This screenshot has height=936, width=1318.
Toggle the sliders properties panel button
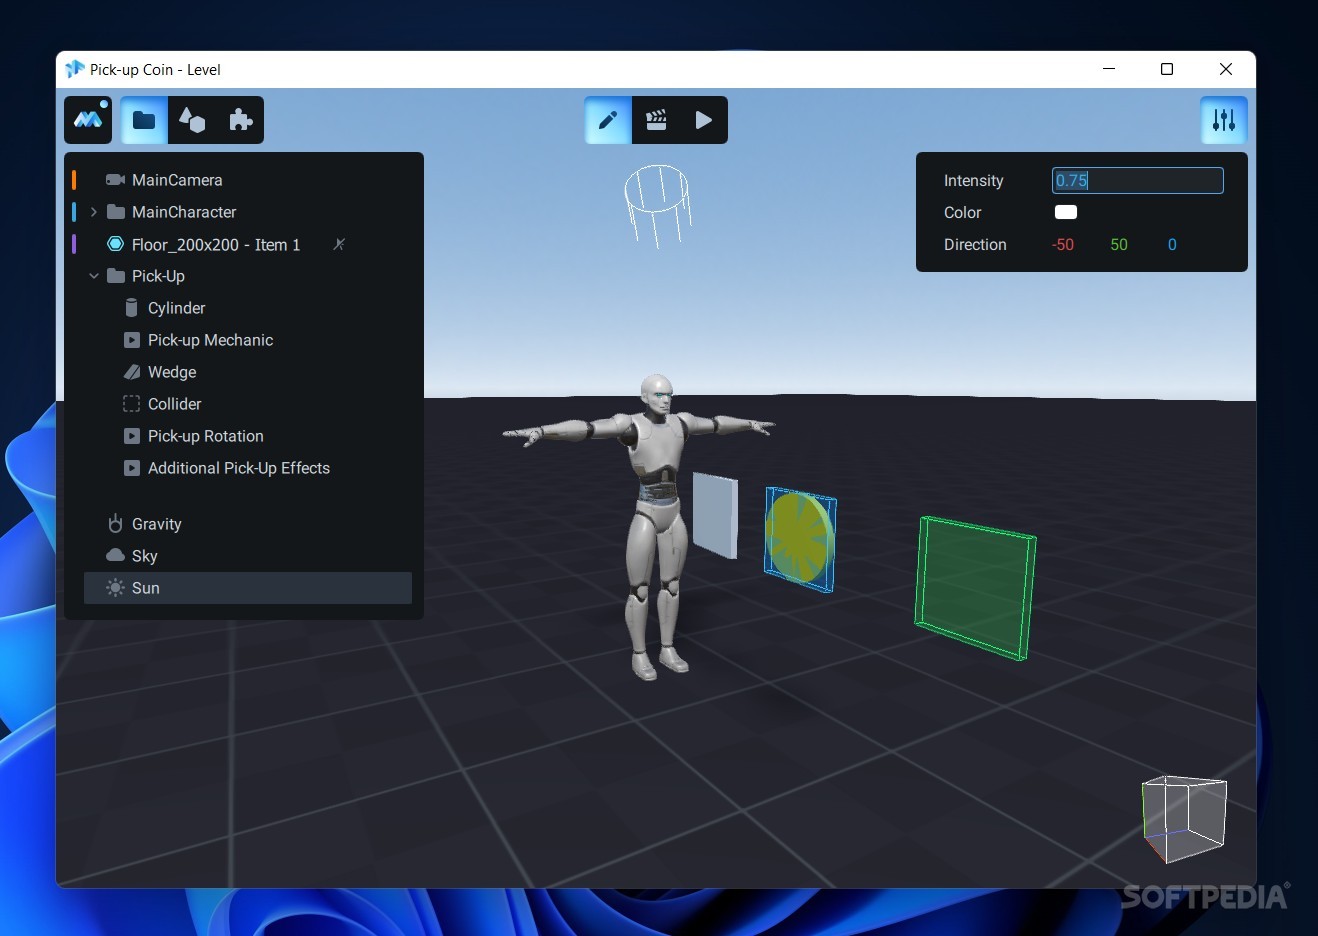(1224, 120)
